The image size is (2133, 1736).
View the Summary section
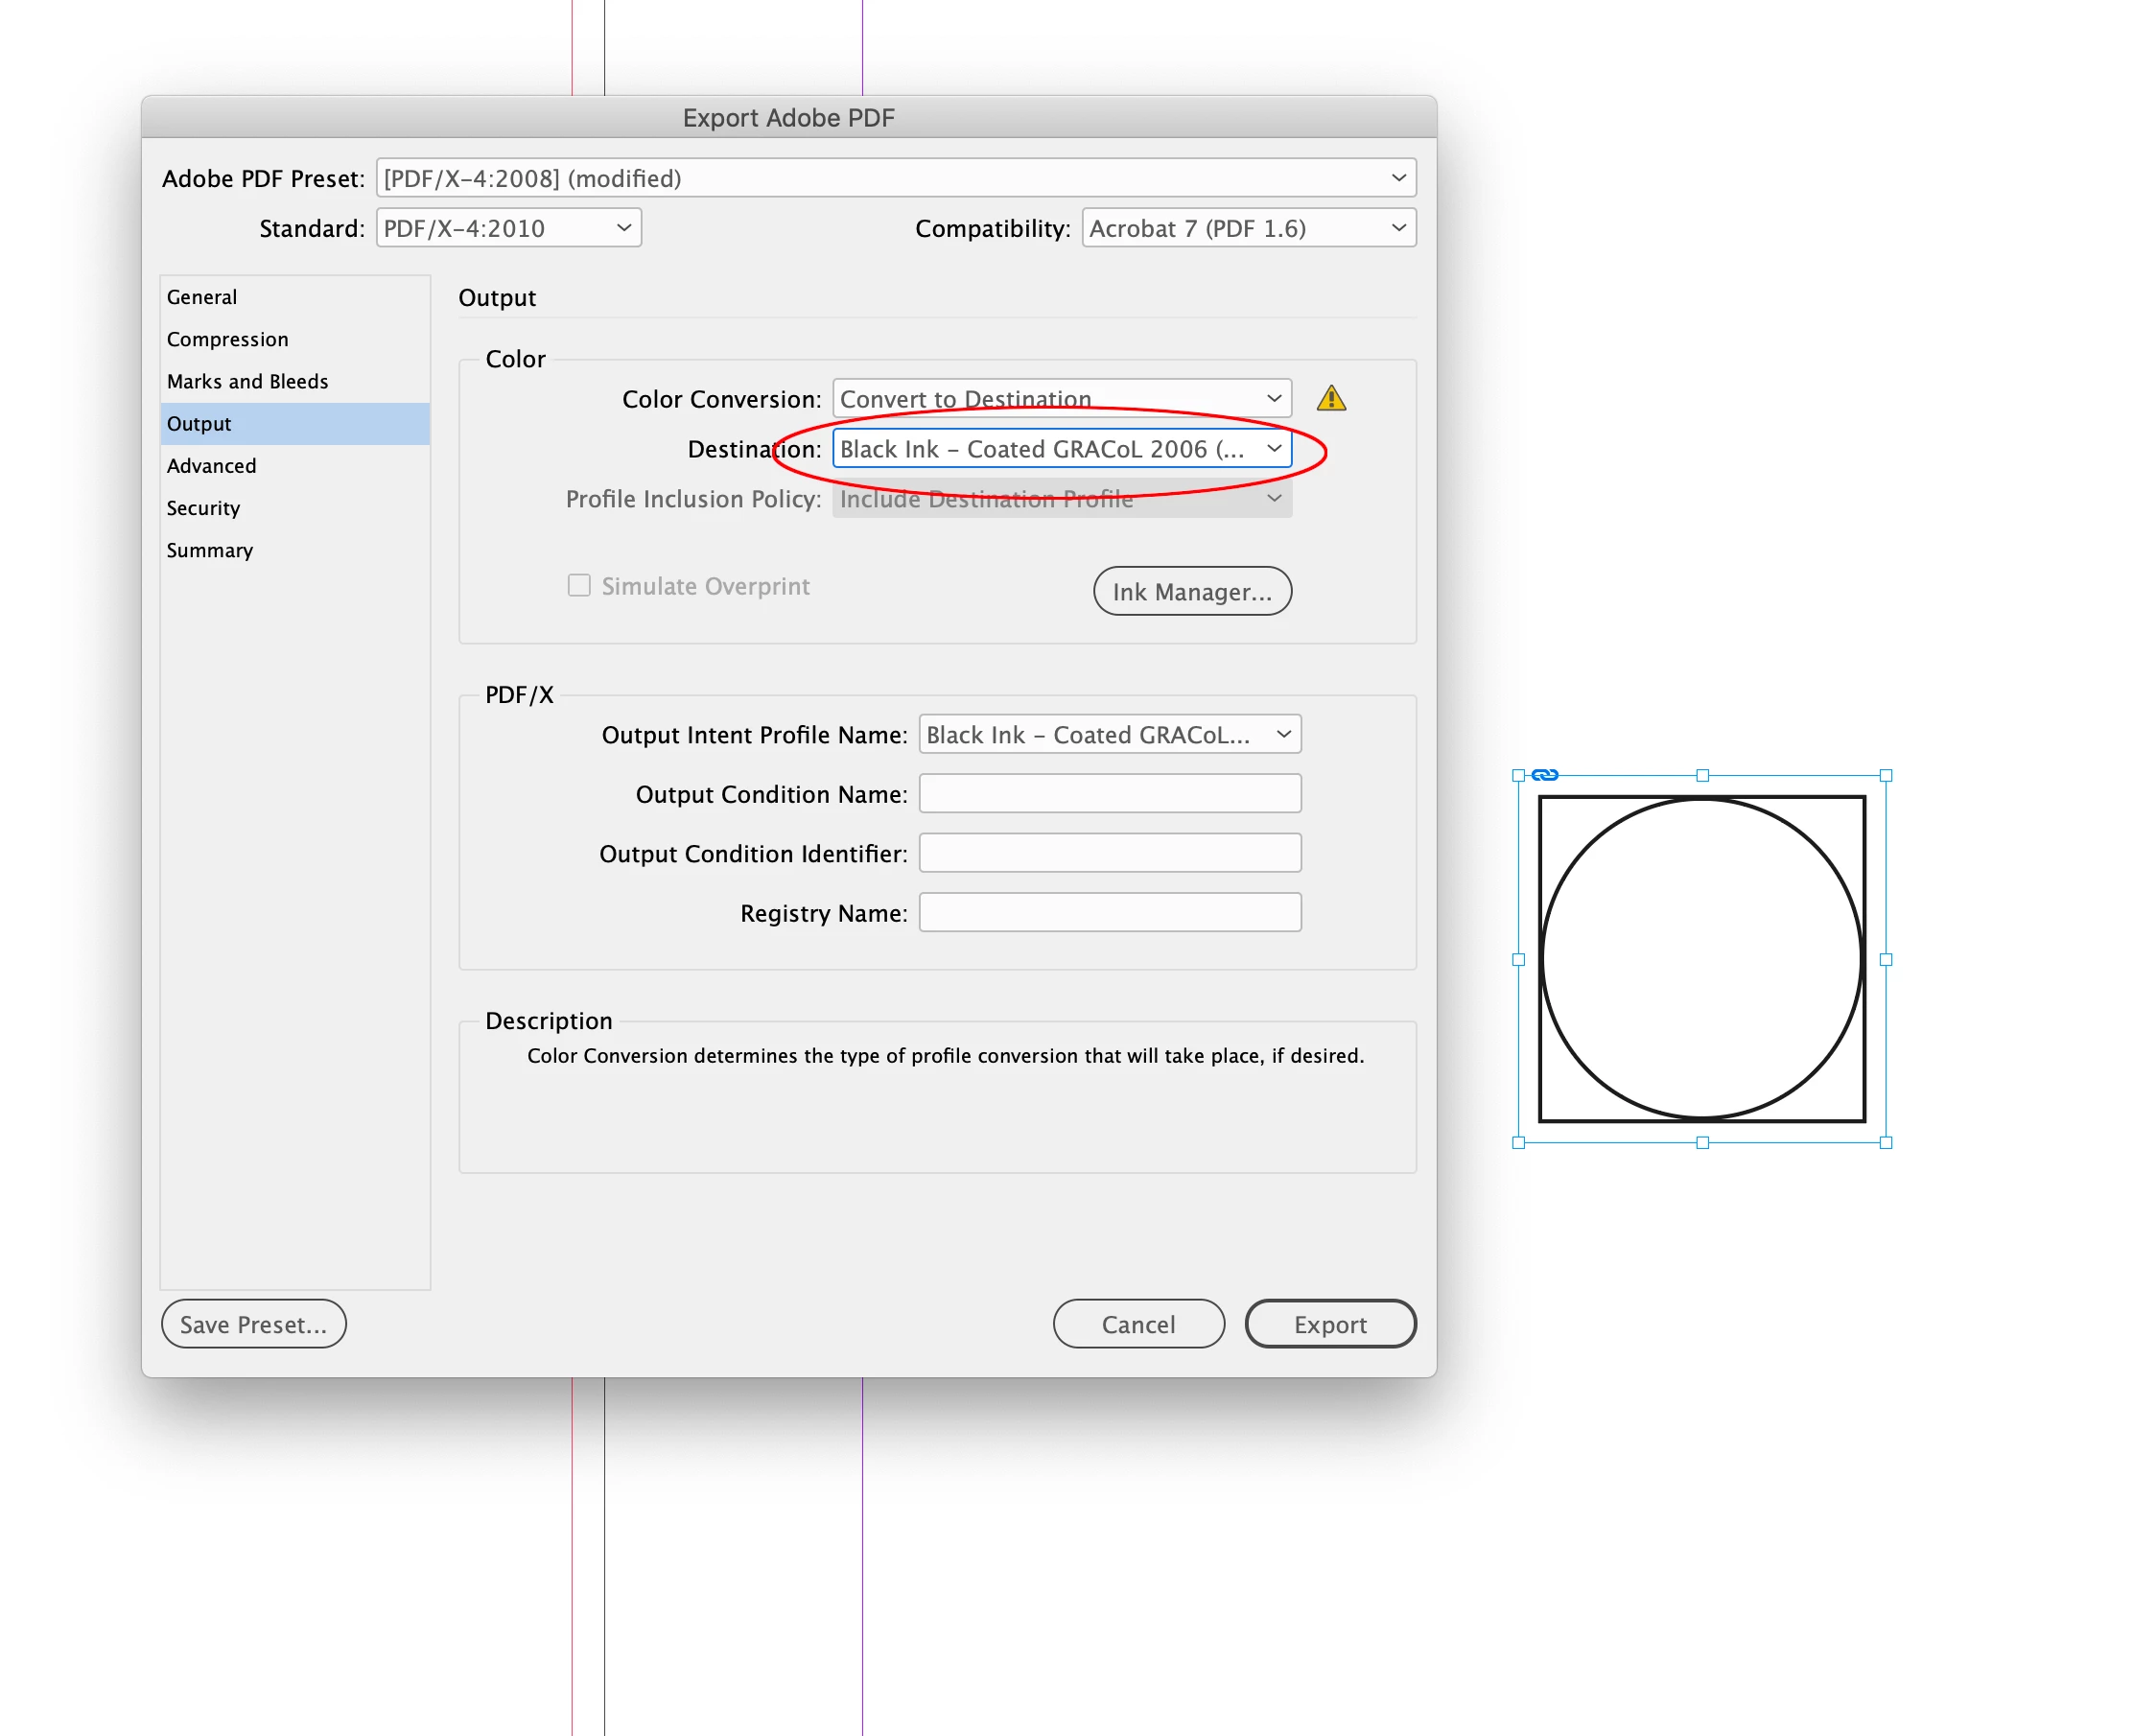tap(209, 551)
